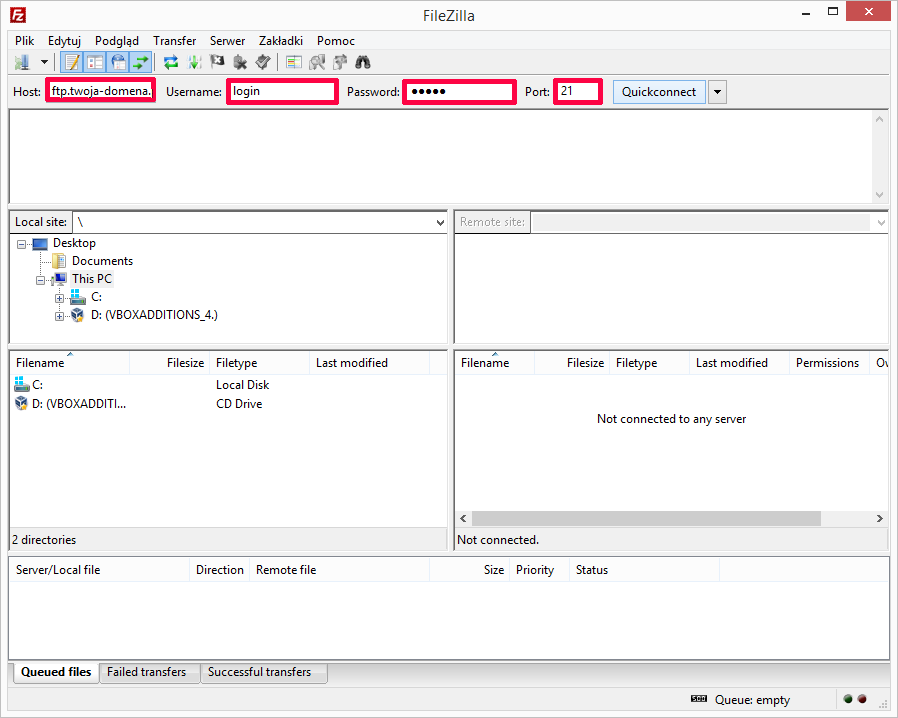Click the red activity indicator light
Screen dimensions: 898x718
tap(862, 699)
